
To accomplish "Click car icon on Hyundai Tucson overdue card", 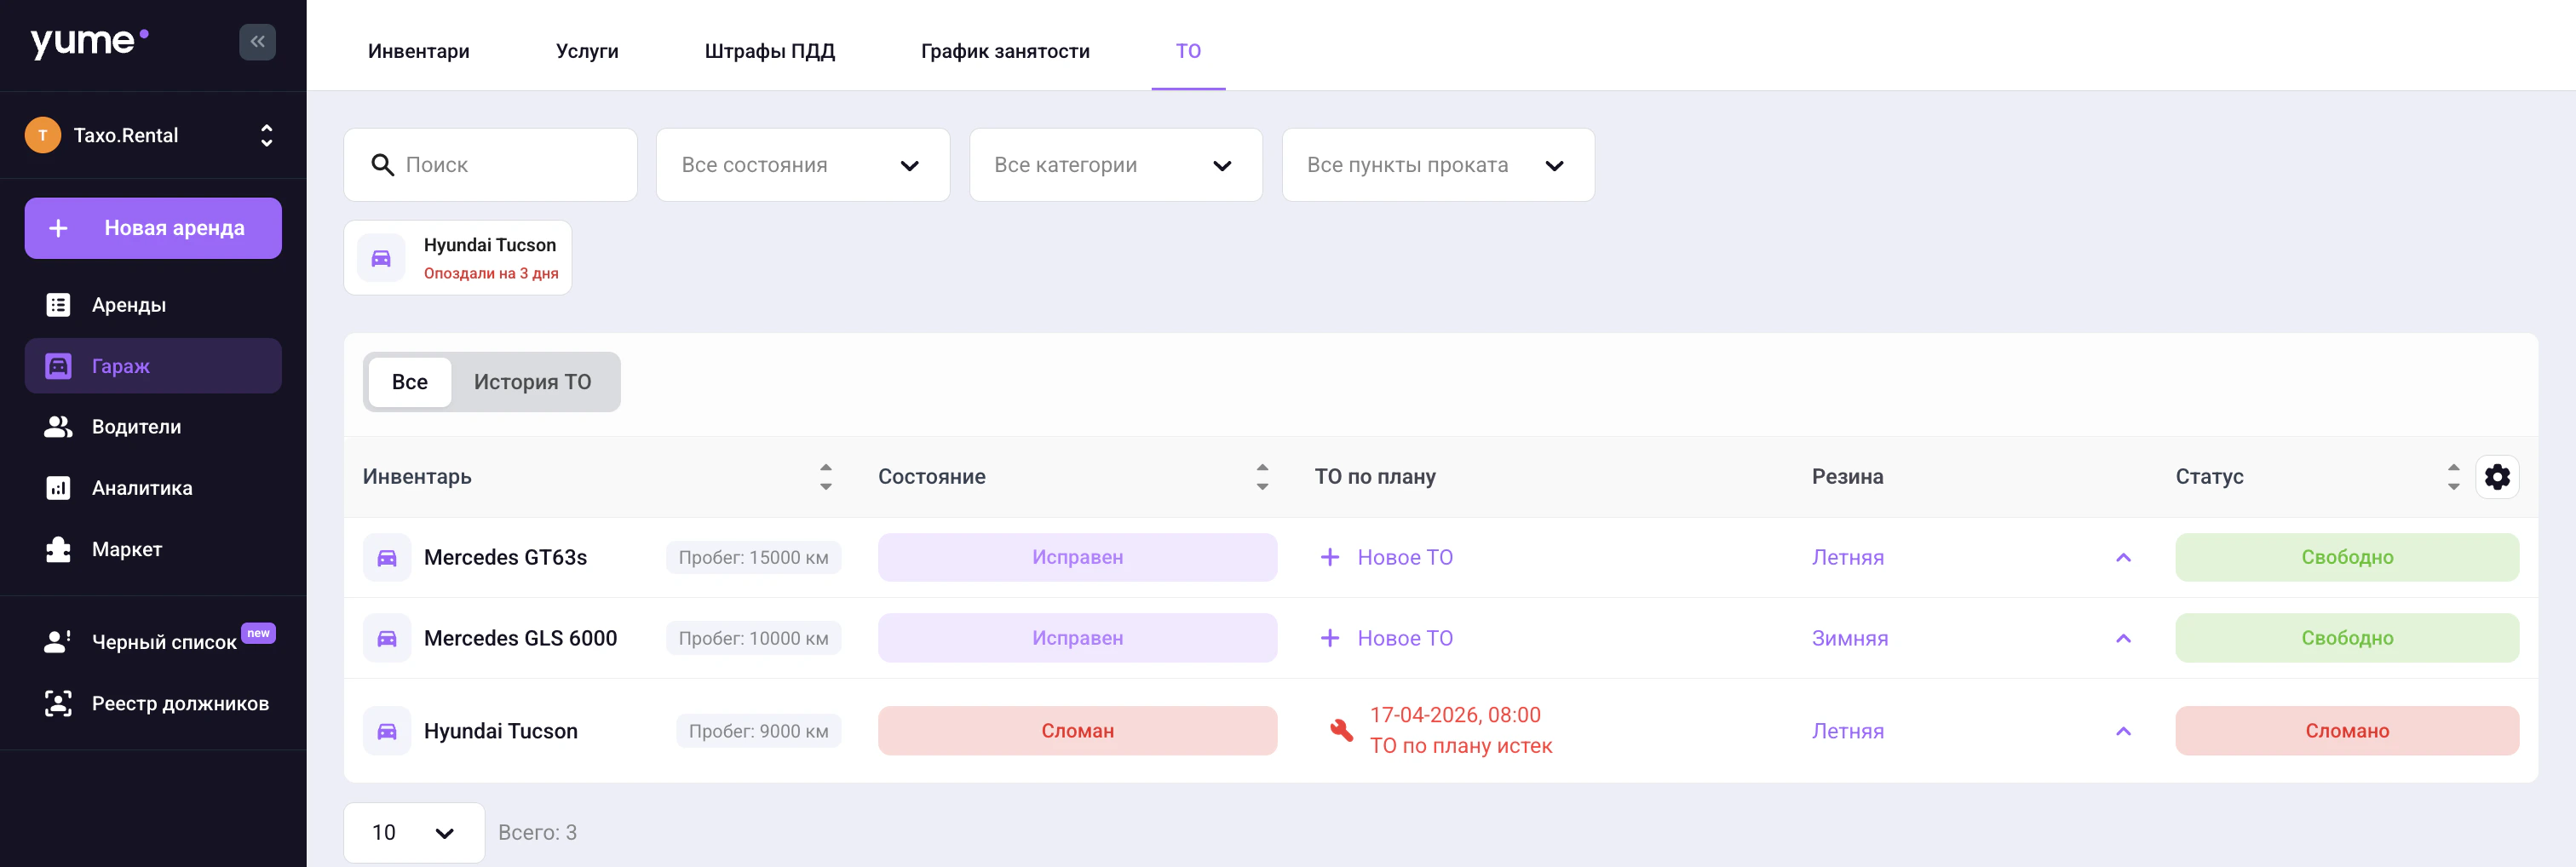I will 381,258.
